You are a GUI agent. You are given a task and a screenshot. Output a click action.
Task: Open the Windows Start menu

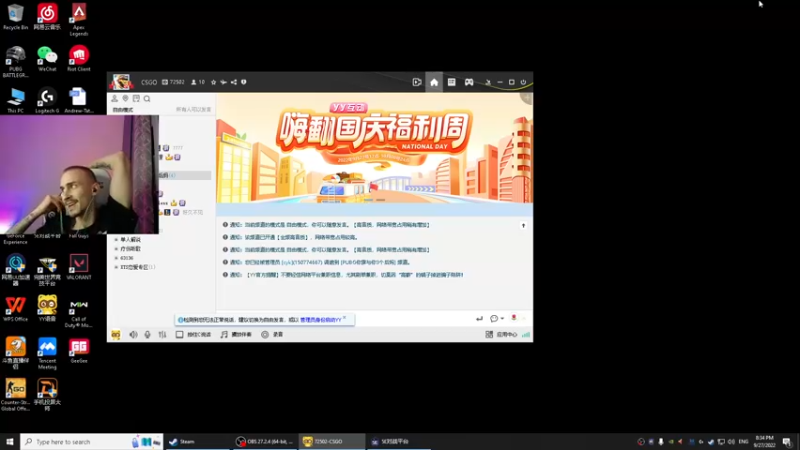pos(10,442)
